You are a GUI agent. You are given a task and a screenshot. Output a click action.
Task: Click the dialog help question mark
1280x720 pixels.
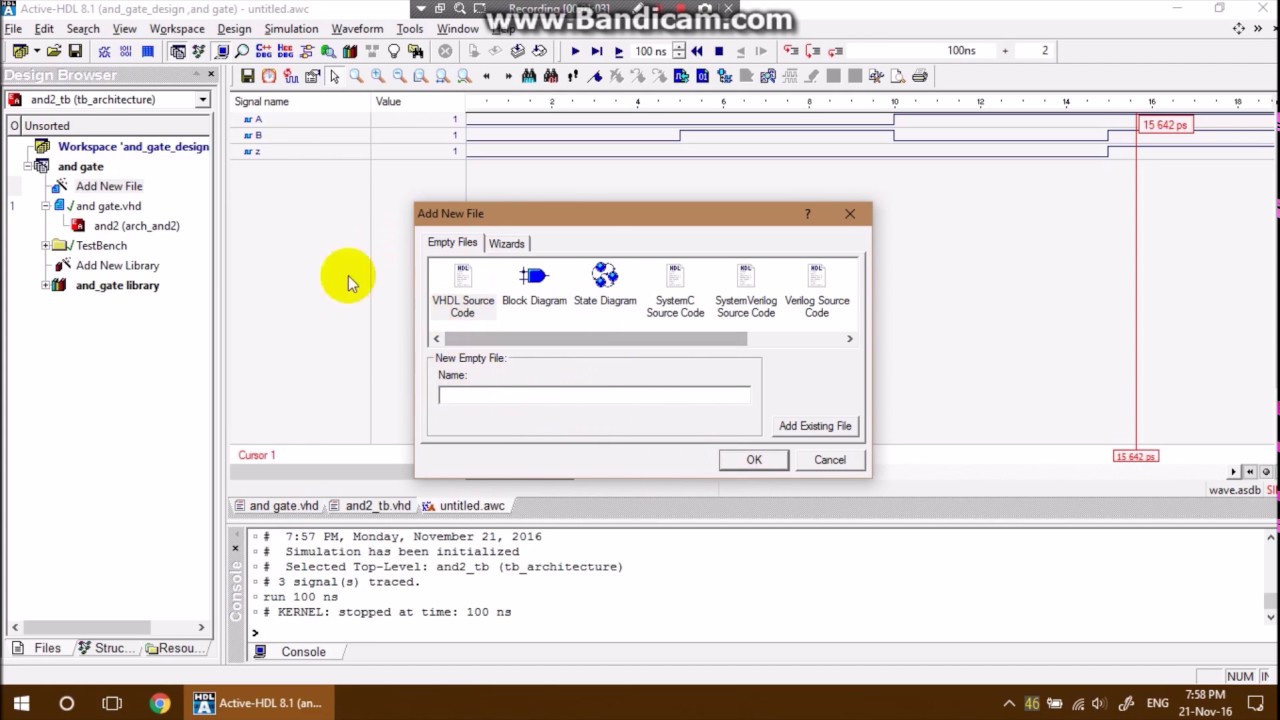pyautogui.click(x=808, y=213)
